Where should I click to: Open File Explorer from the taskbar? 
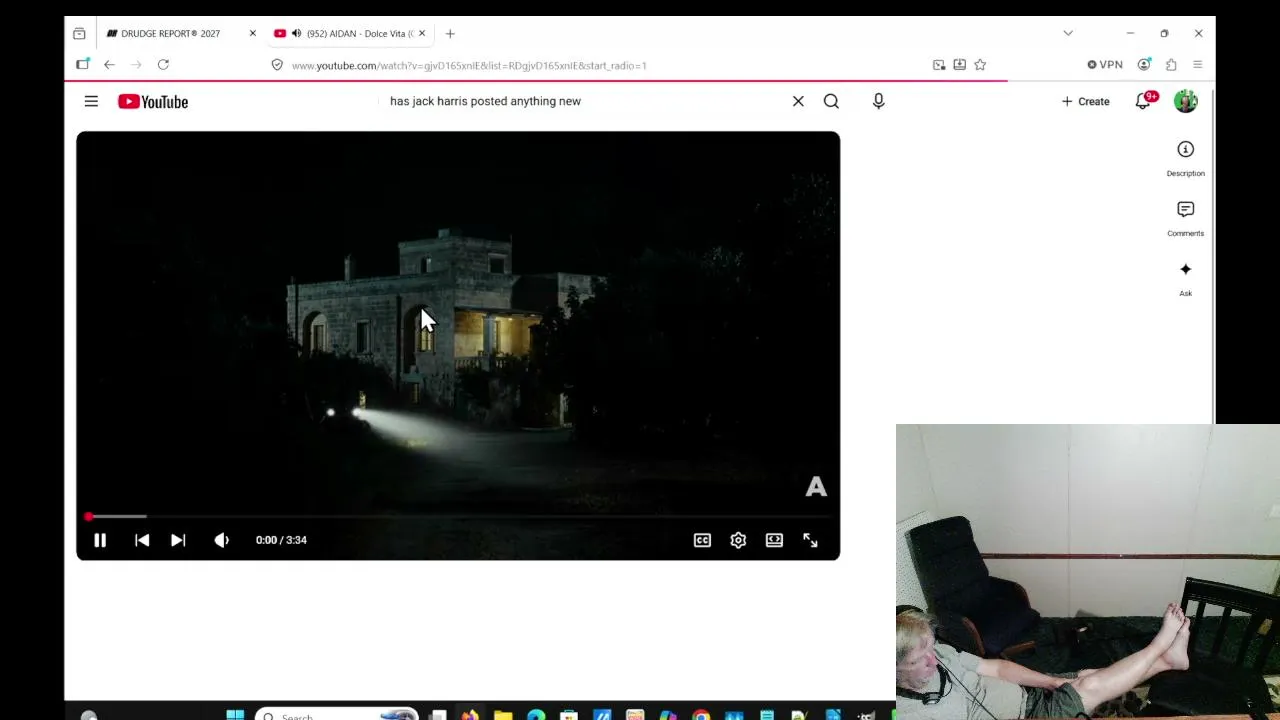[503, 715]
